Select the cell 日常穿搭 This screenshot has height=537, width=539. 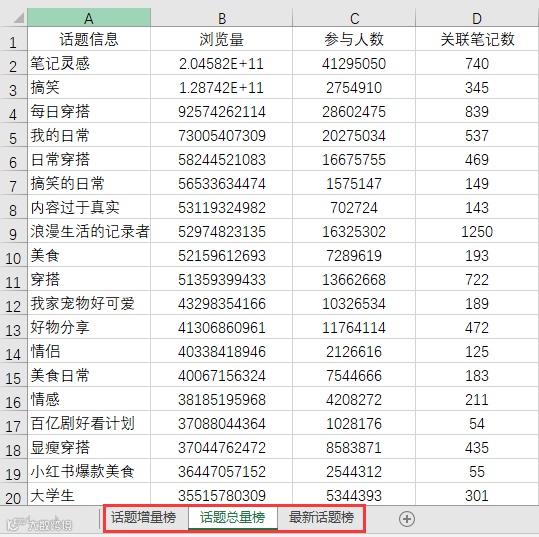[89, 159]
